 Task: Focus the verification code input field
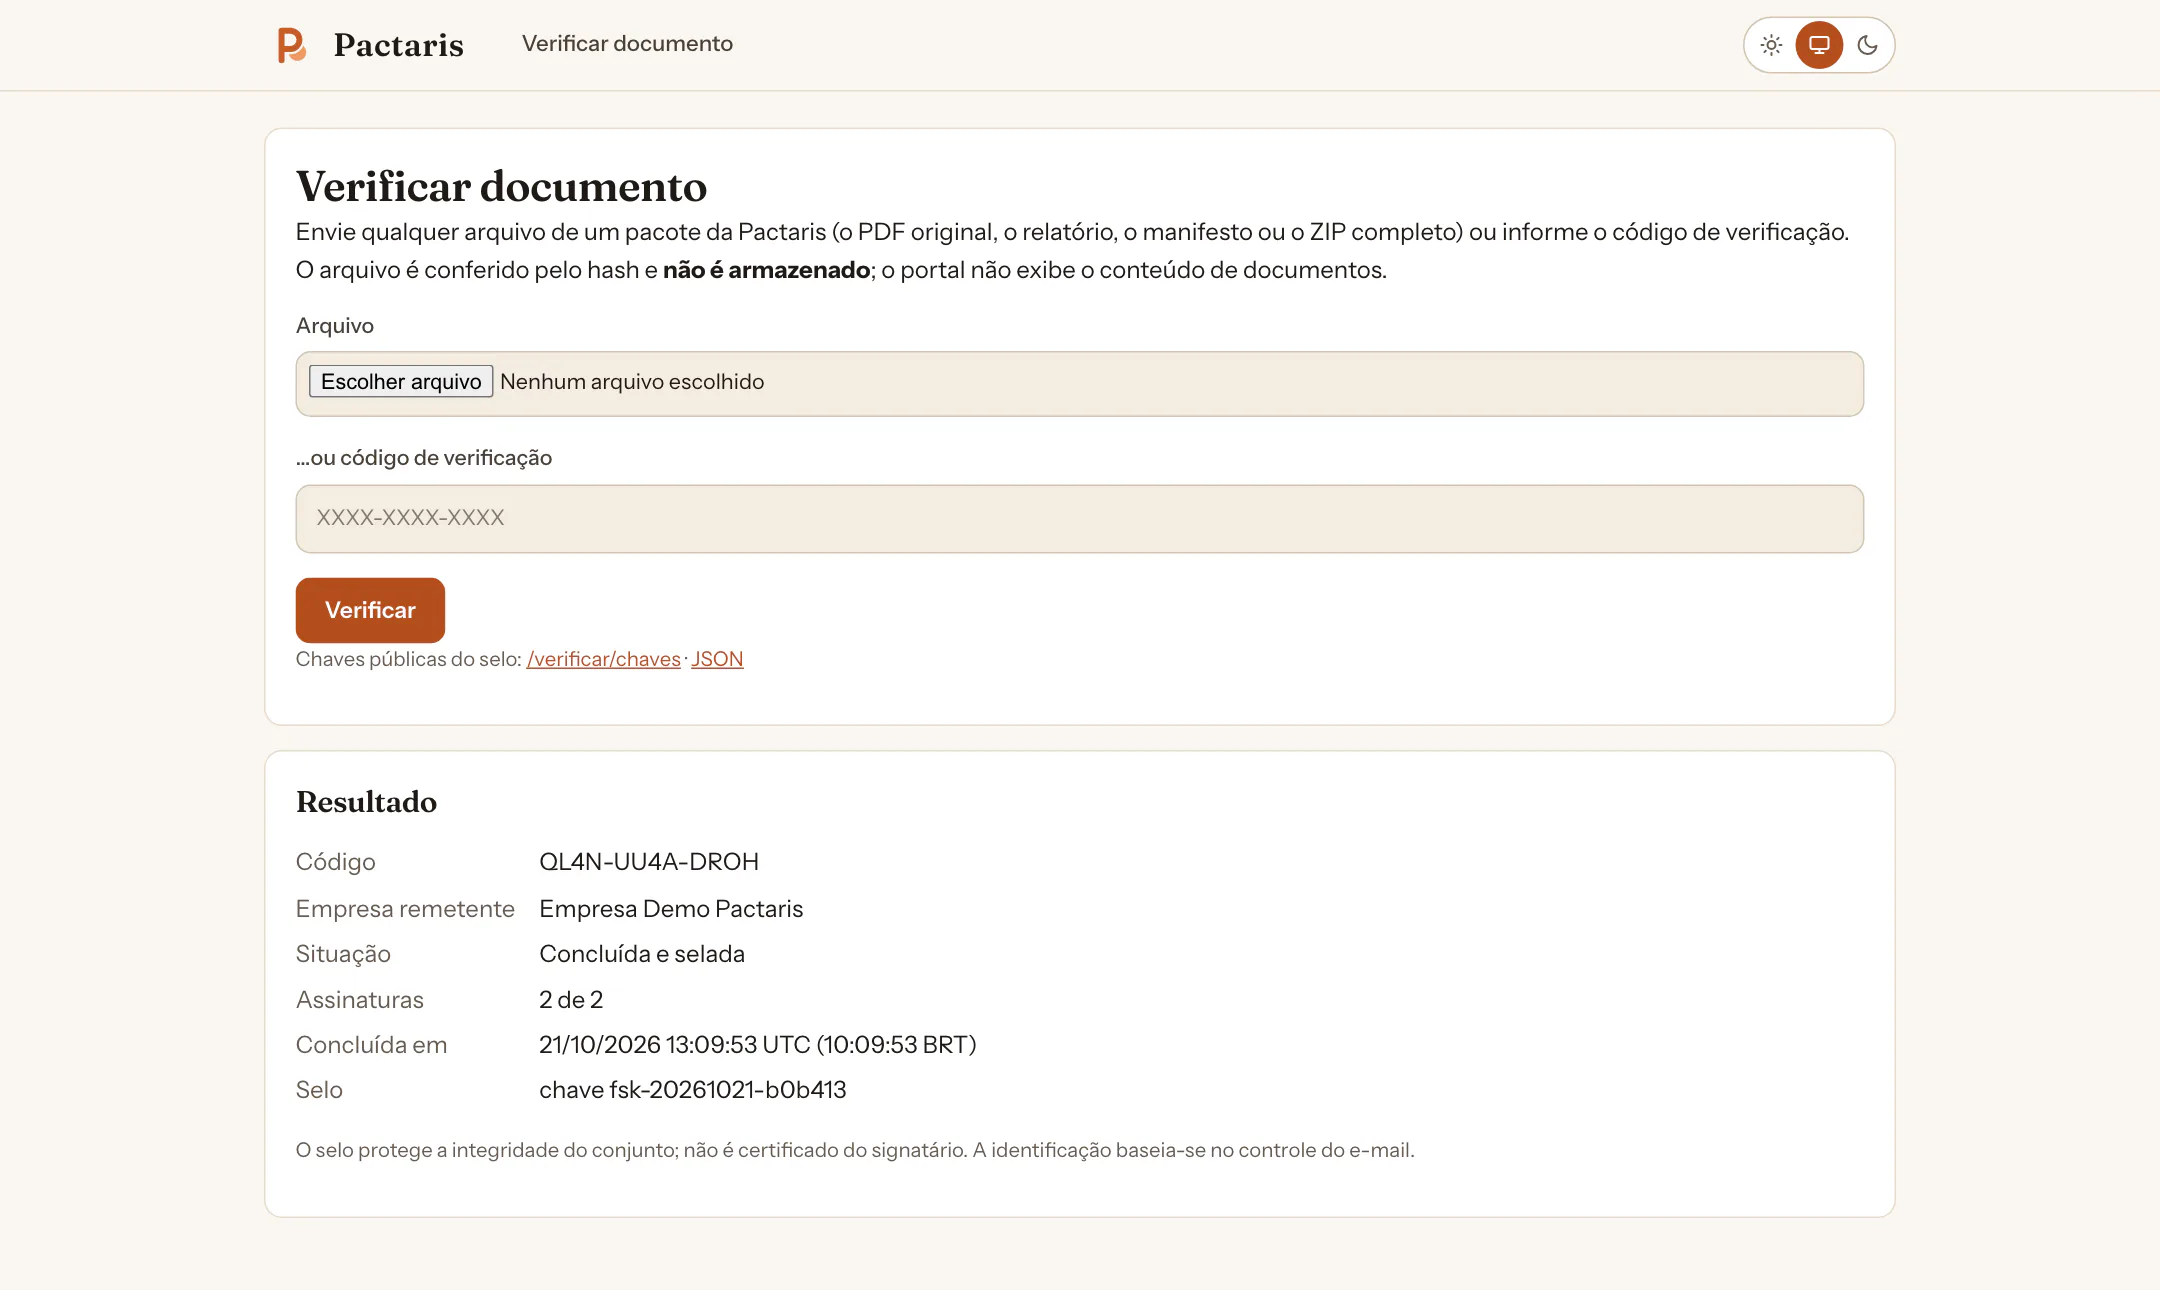[1079, 518]
